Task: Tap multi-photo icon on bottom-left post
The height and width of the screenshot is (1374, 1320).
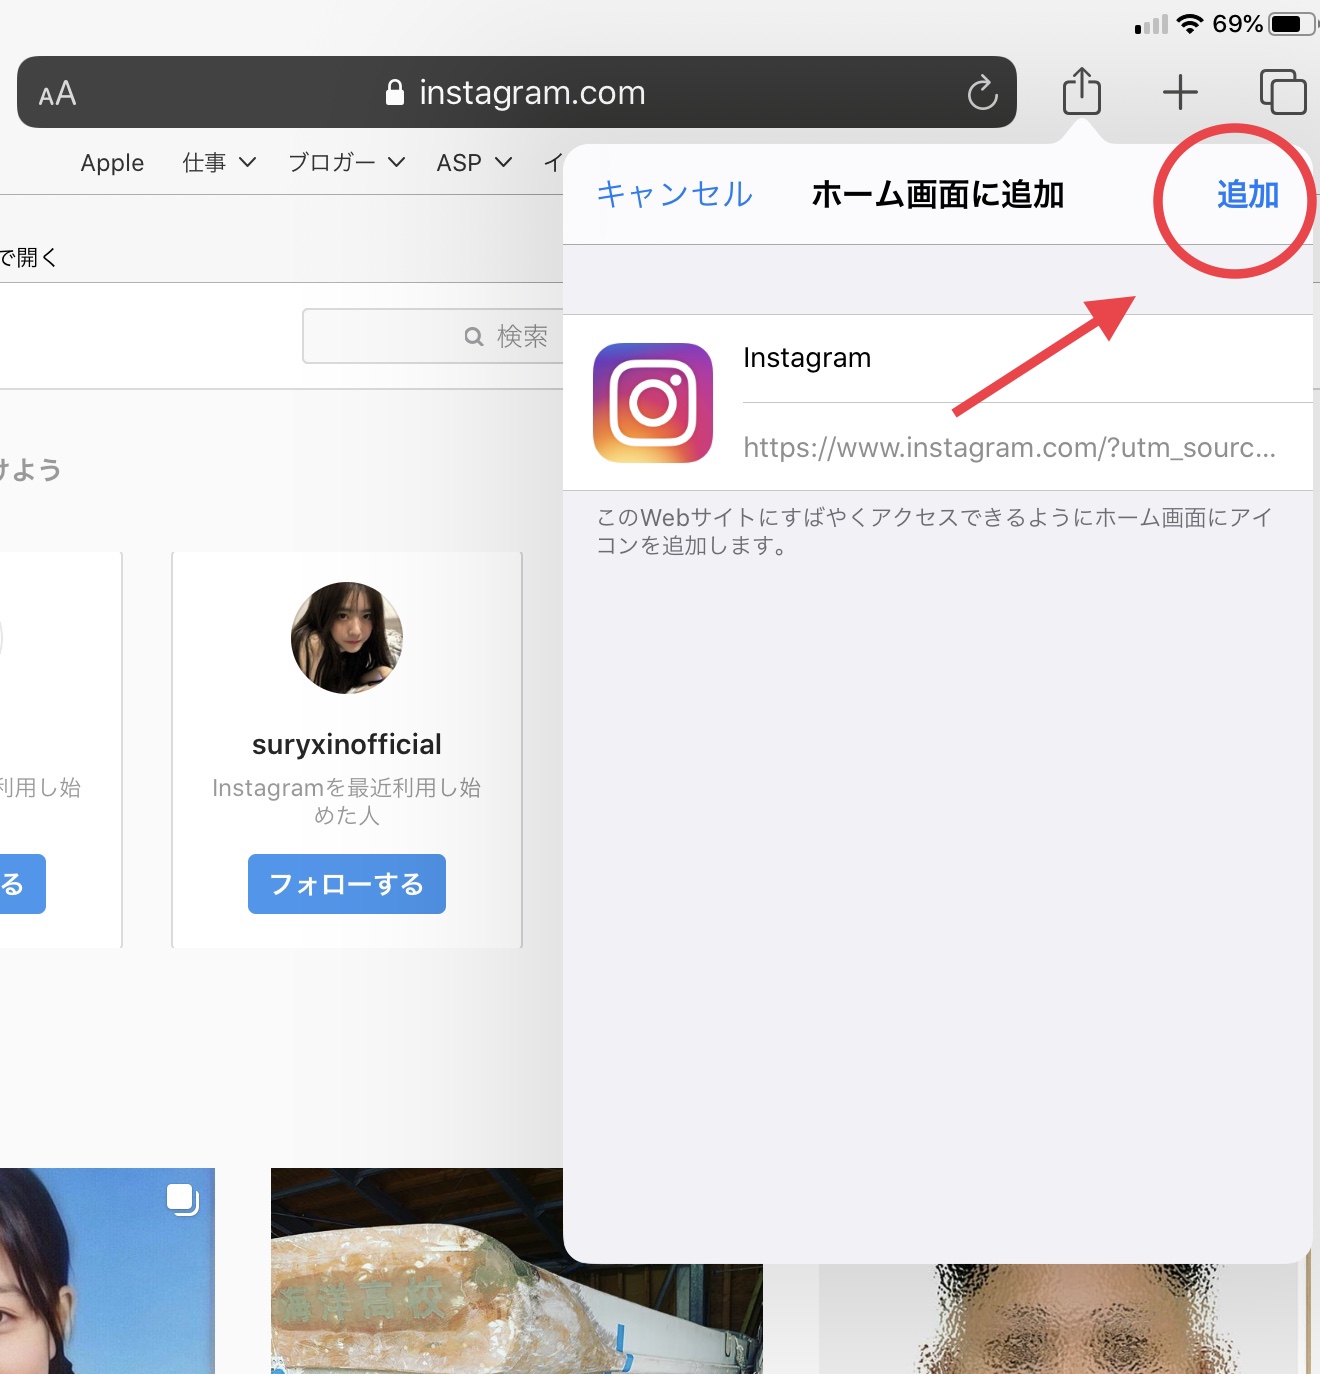Action: pos(183,1199)
